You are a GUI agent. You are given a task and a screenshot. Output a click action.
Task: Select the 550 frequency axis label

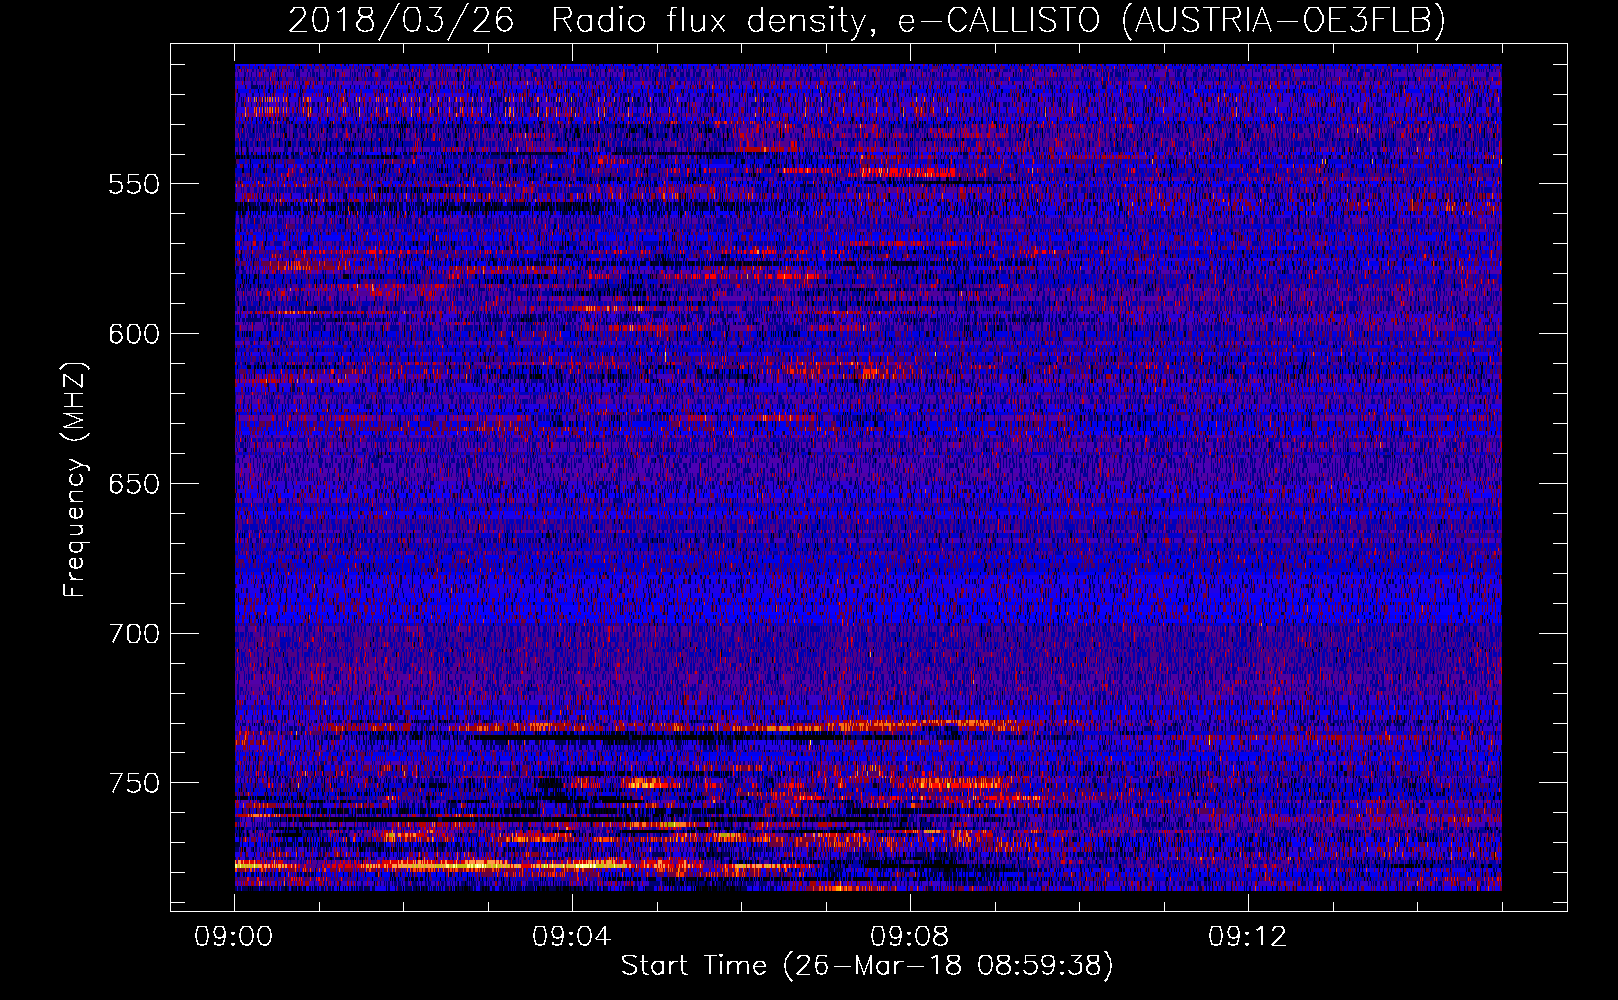(x=134, y=184)
